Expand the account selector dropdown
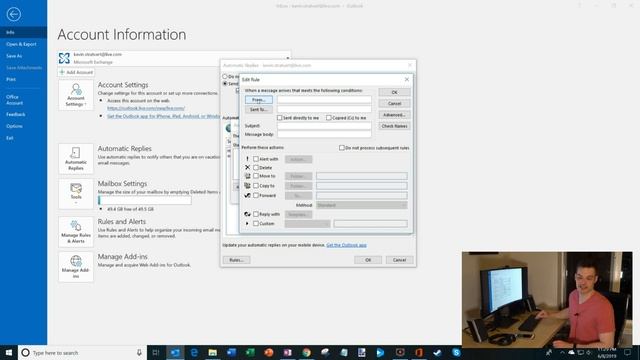The width and height of the screenshot is (640, 360). [287, 58]
